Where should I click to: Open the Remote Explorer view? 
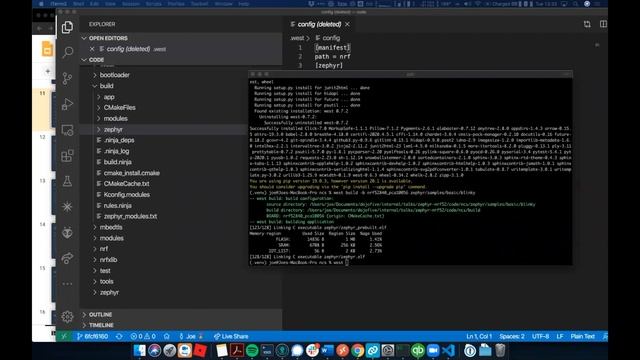click(67, 130)
